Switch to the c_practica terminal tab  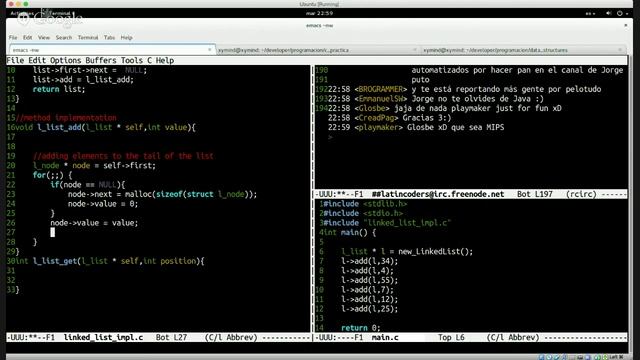coord(318,50)
